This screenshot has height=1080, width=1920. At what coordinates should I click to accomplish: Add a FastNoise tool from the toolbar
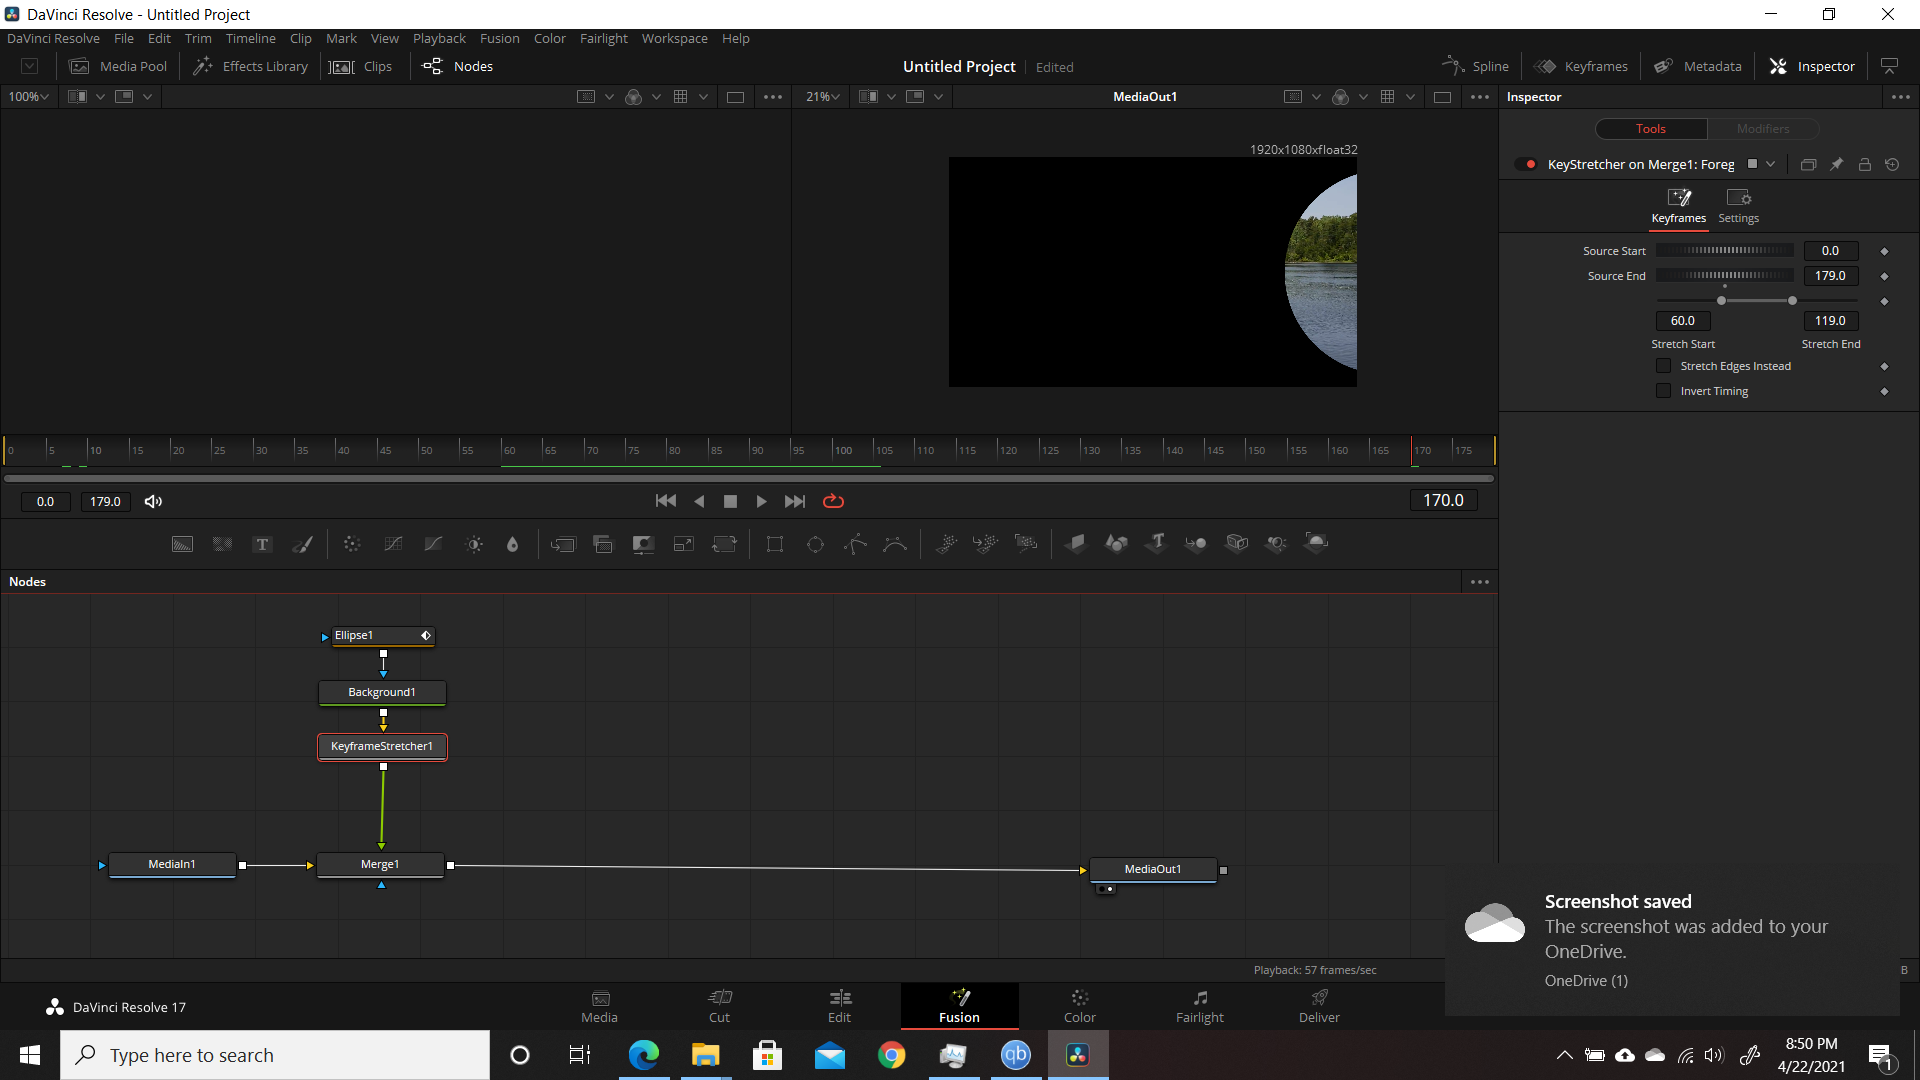click(x=222, y=544)
